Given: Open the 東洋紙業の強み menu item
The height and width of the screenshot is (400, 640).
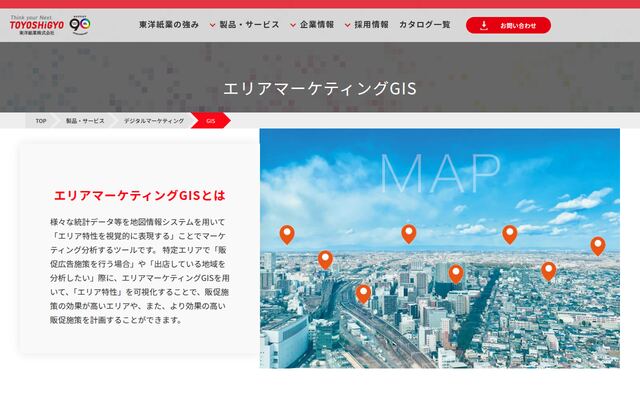Looking at the screenshot, I should (x=169, y=25).
